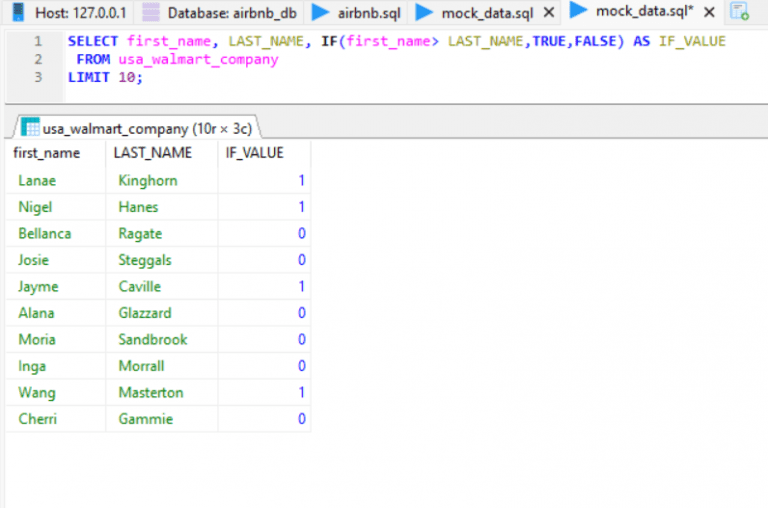Select the cell 'Moria'
The width and height of the screenshot is (768, 508).
point(55,339)
